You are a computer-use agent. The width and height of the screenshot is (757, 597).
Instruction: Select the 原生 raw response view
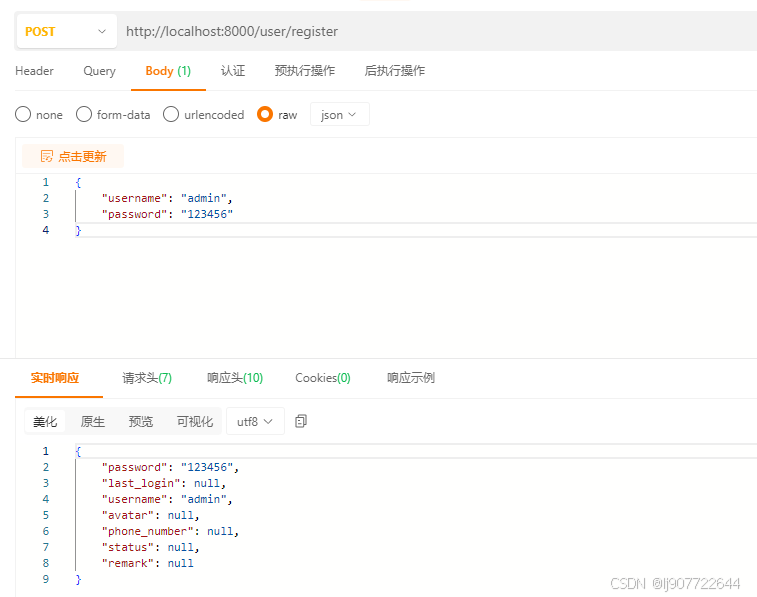point(93,421)
